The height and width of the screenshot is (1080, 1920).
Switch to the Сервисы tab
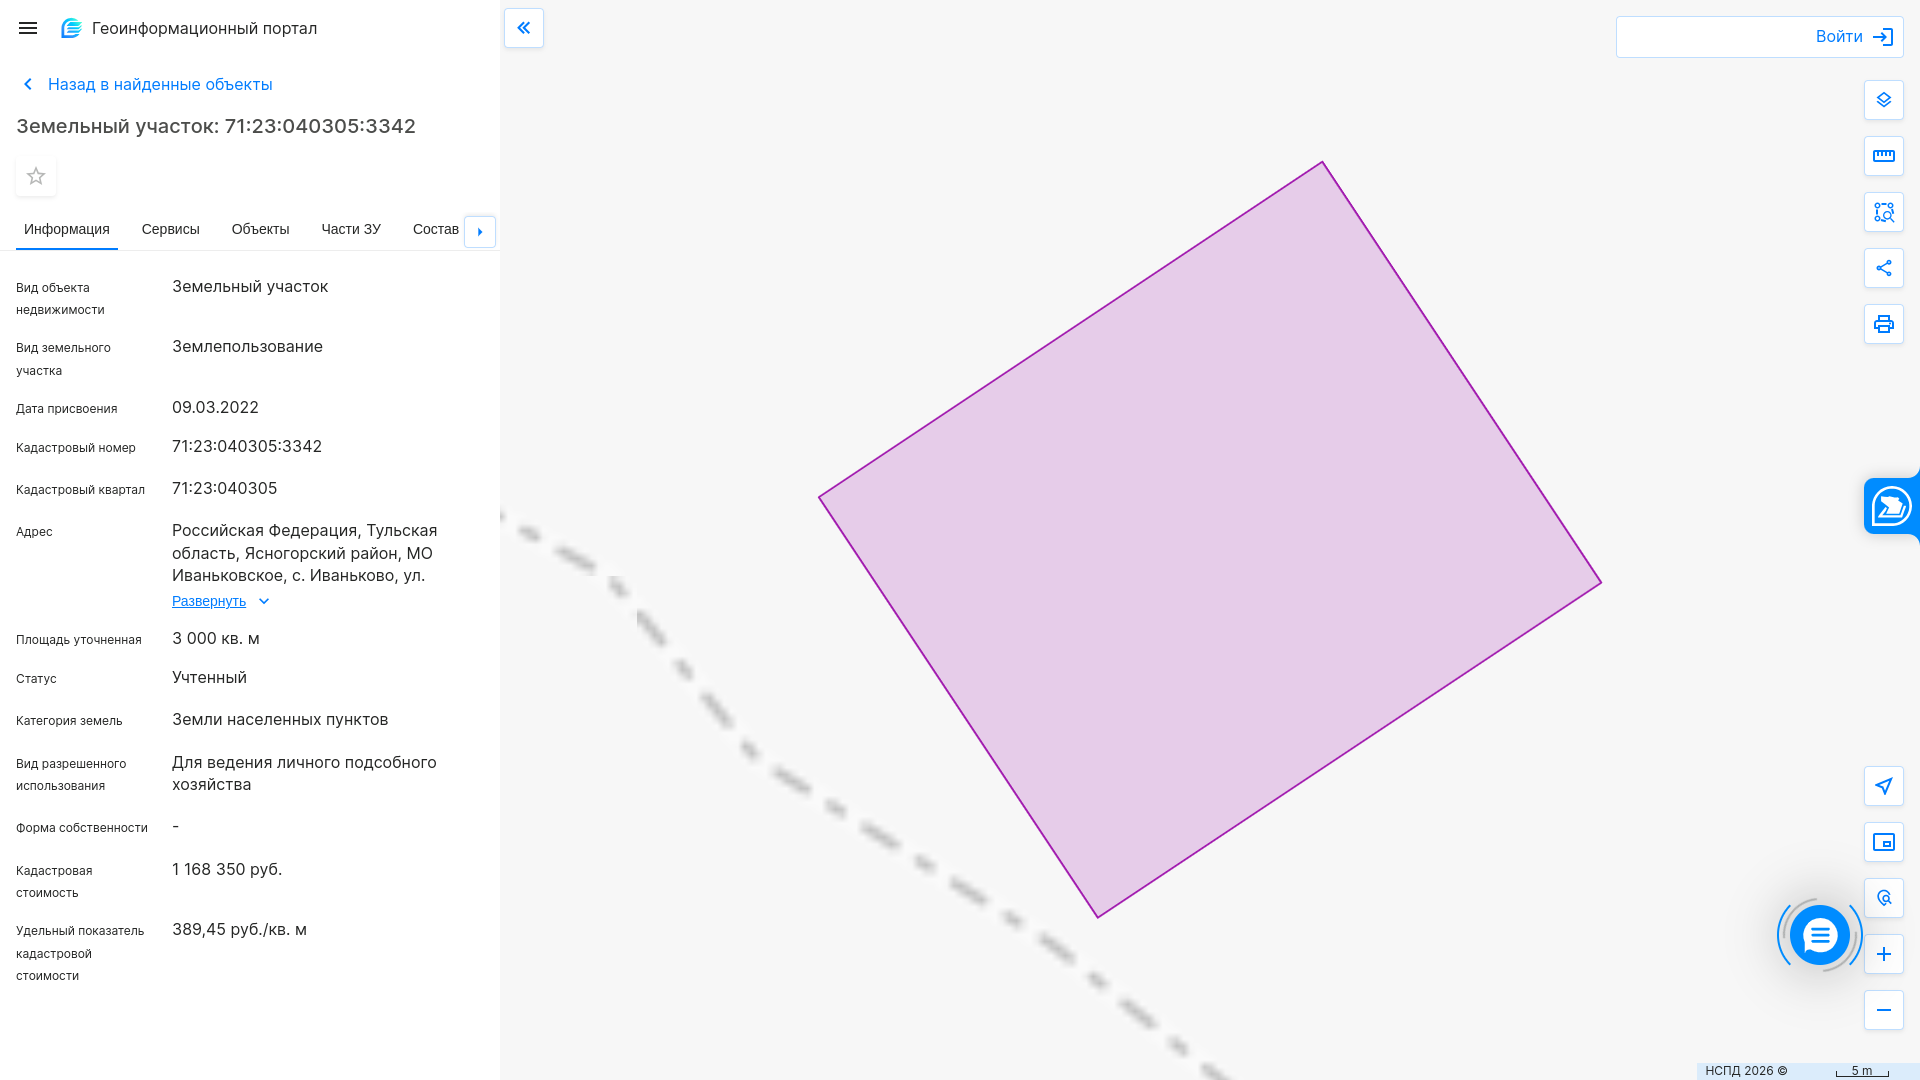click(170, 229)
